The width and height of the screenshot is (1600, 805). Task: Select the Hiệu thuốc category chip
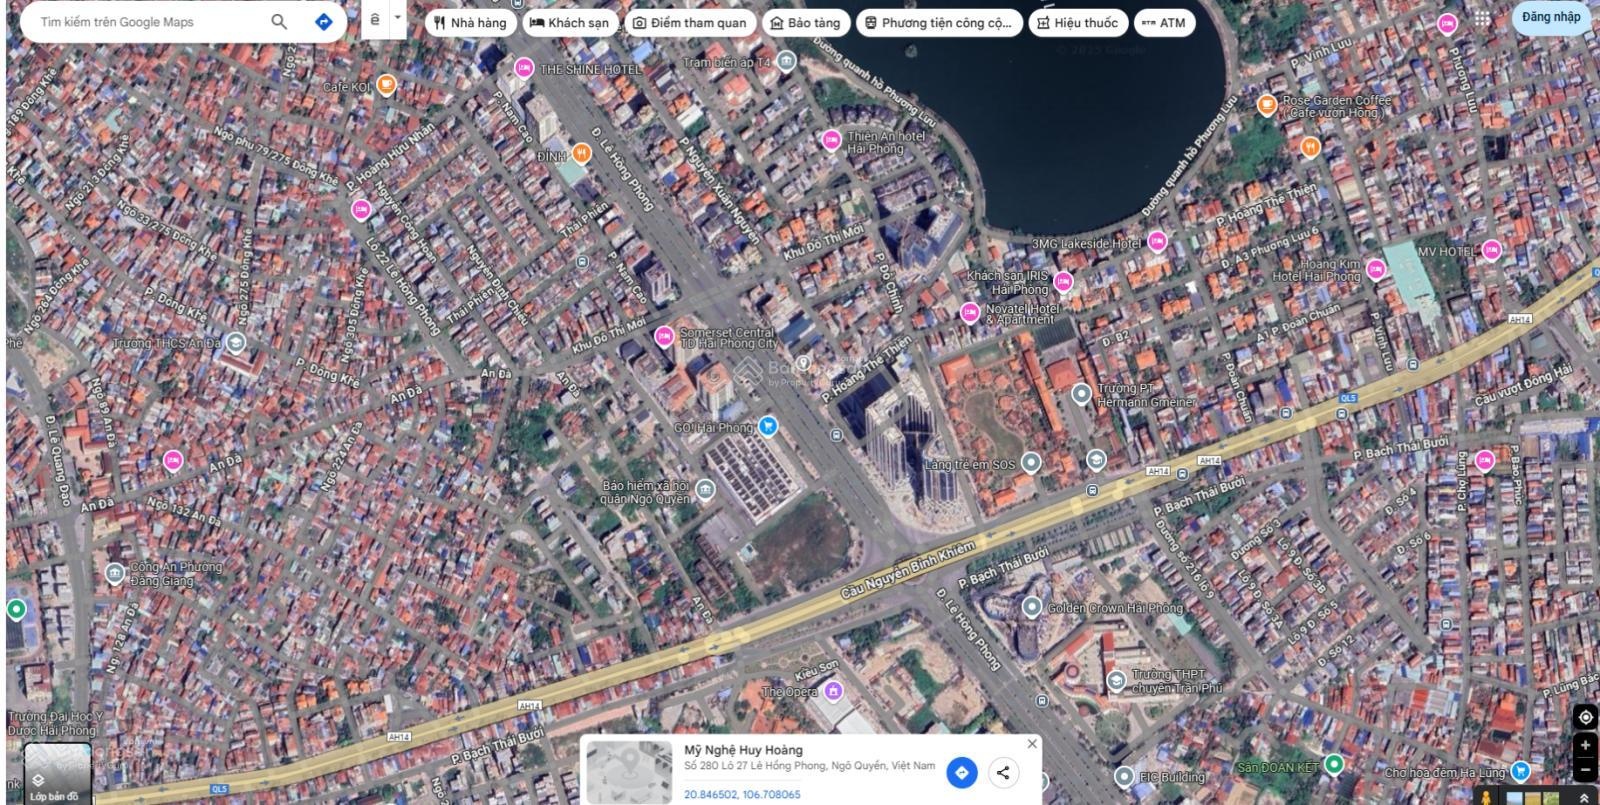click(x=1076, y=22)
